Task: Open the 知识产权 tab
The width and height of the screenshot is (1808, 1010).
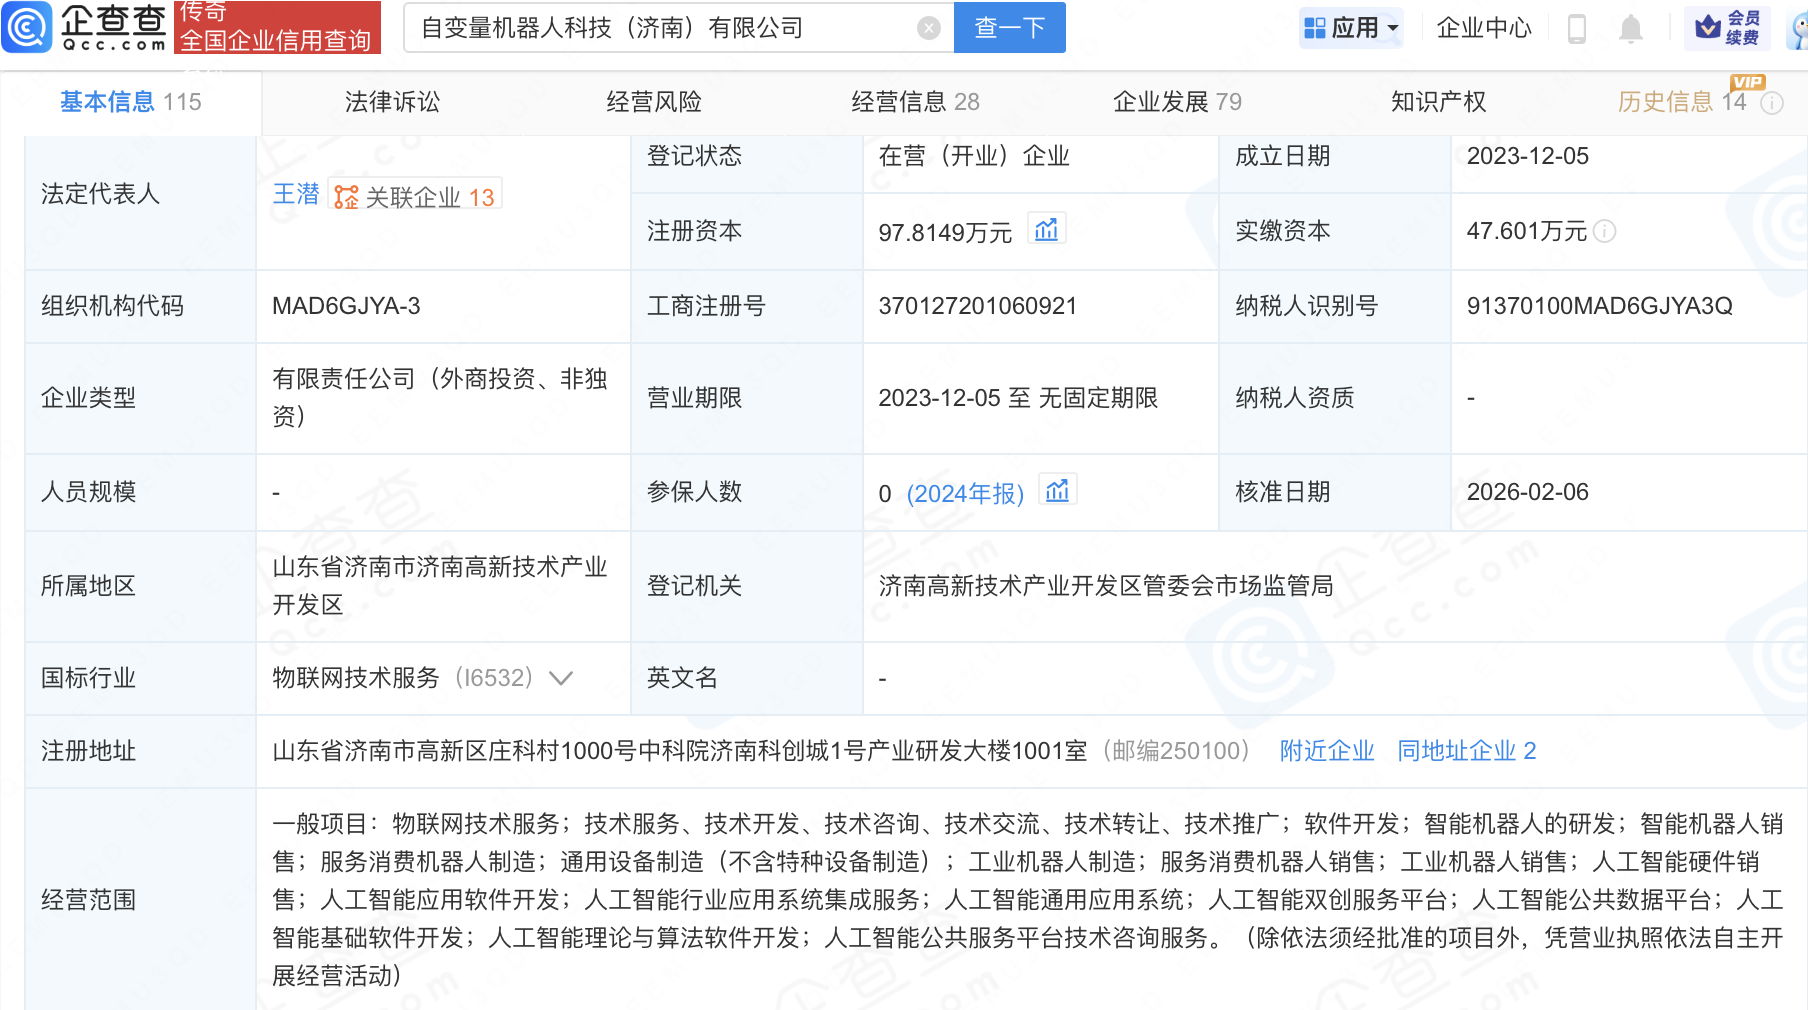Action: pos(1438,102)
